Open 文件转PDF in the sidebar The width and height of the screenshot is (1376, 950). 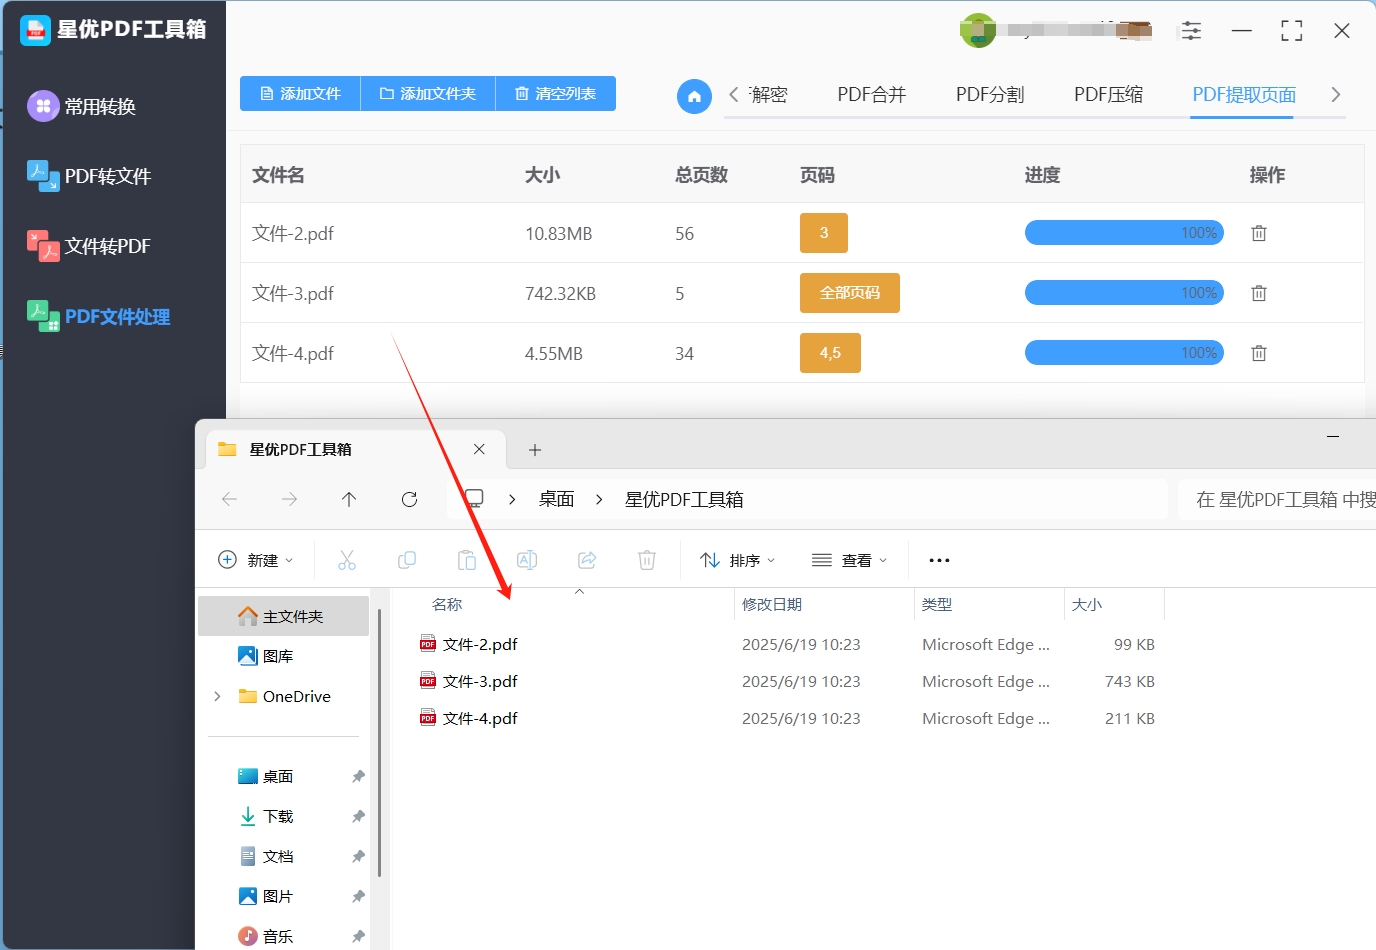coord(89,246)
